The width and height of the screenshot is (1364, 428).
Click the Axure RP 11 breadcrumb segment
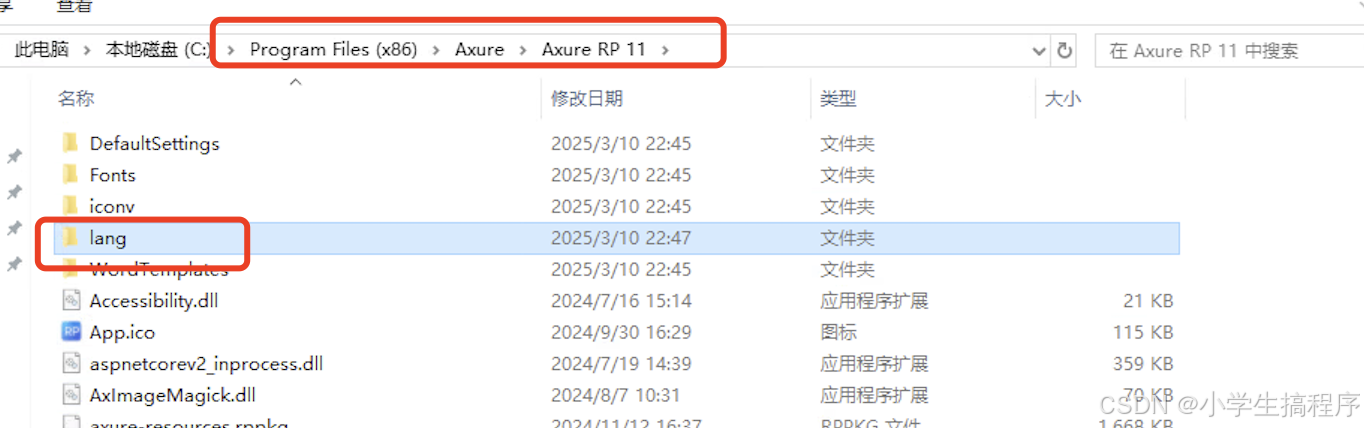coord(594,49)
